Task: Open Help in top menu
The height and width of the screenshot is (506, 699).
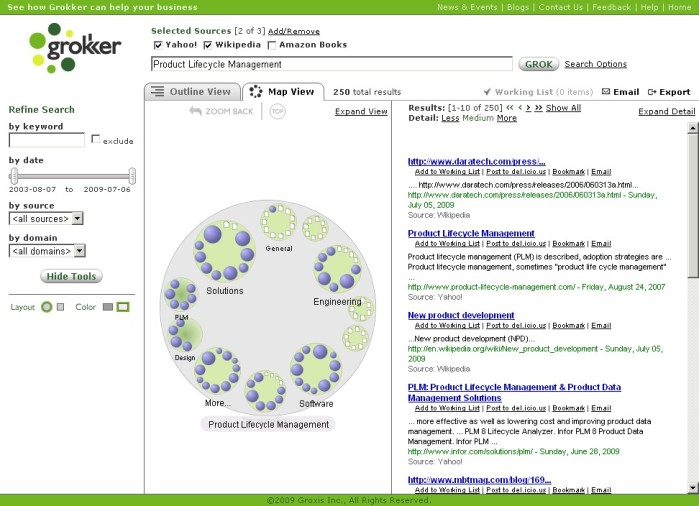Action: (649, 7)
